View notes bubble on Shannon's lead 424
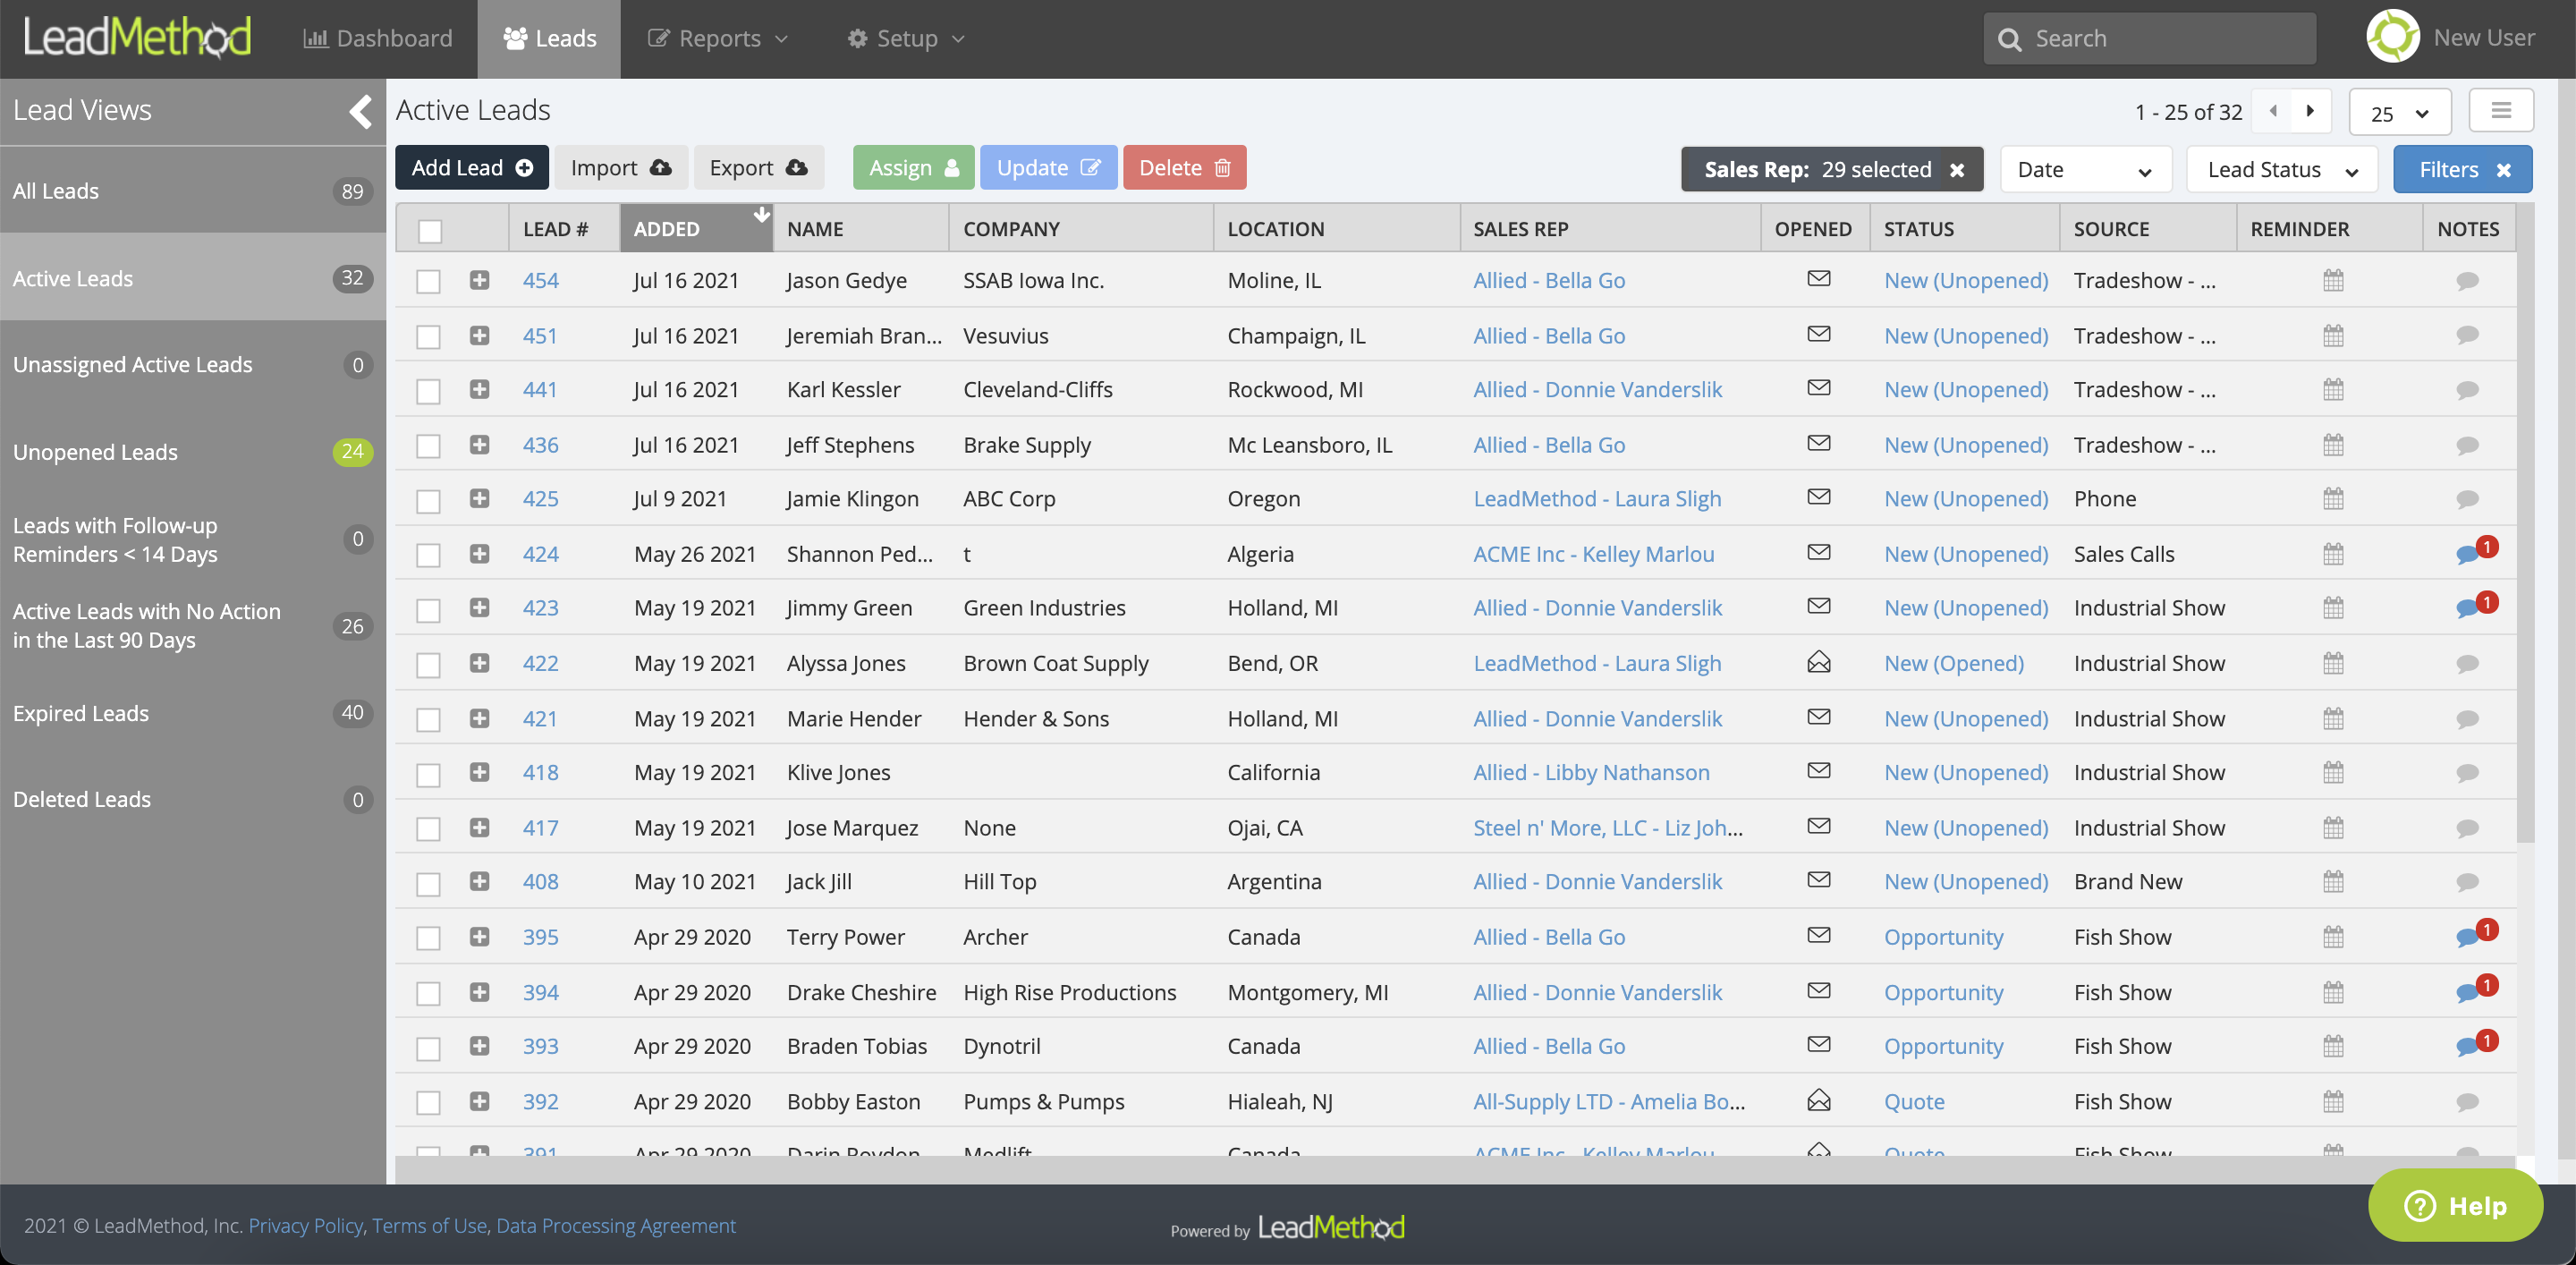 2468,553
